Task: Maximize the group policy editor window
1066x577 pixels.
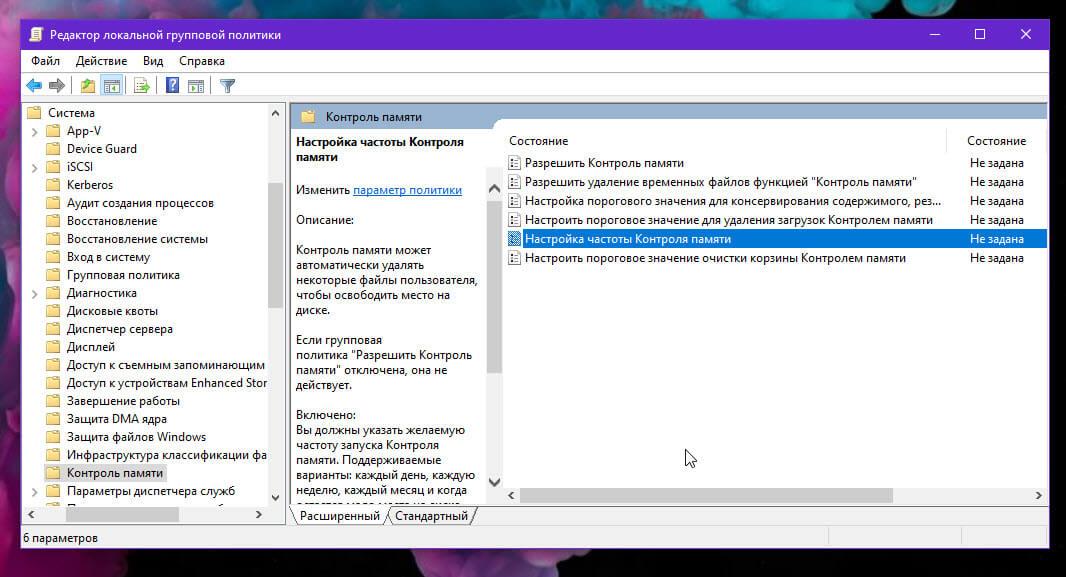Action: coord(980,34)
